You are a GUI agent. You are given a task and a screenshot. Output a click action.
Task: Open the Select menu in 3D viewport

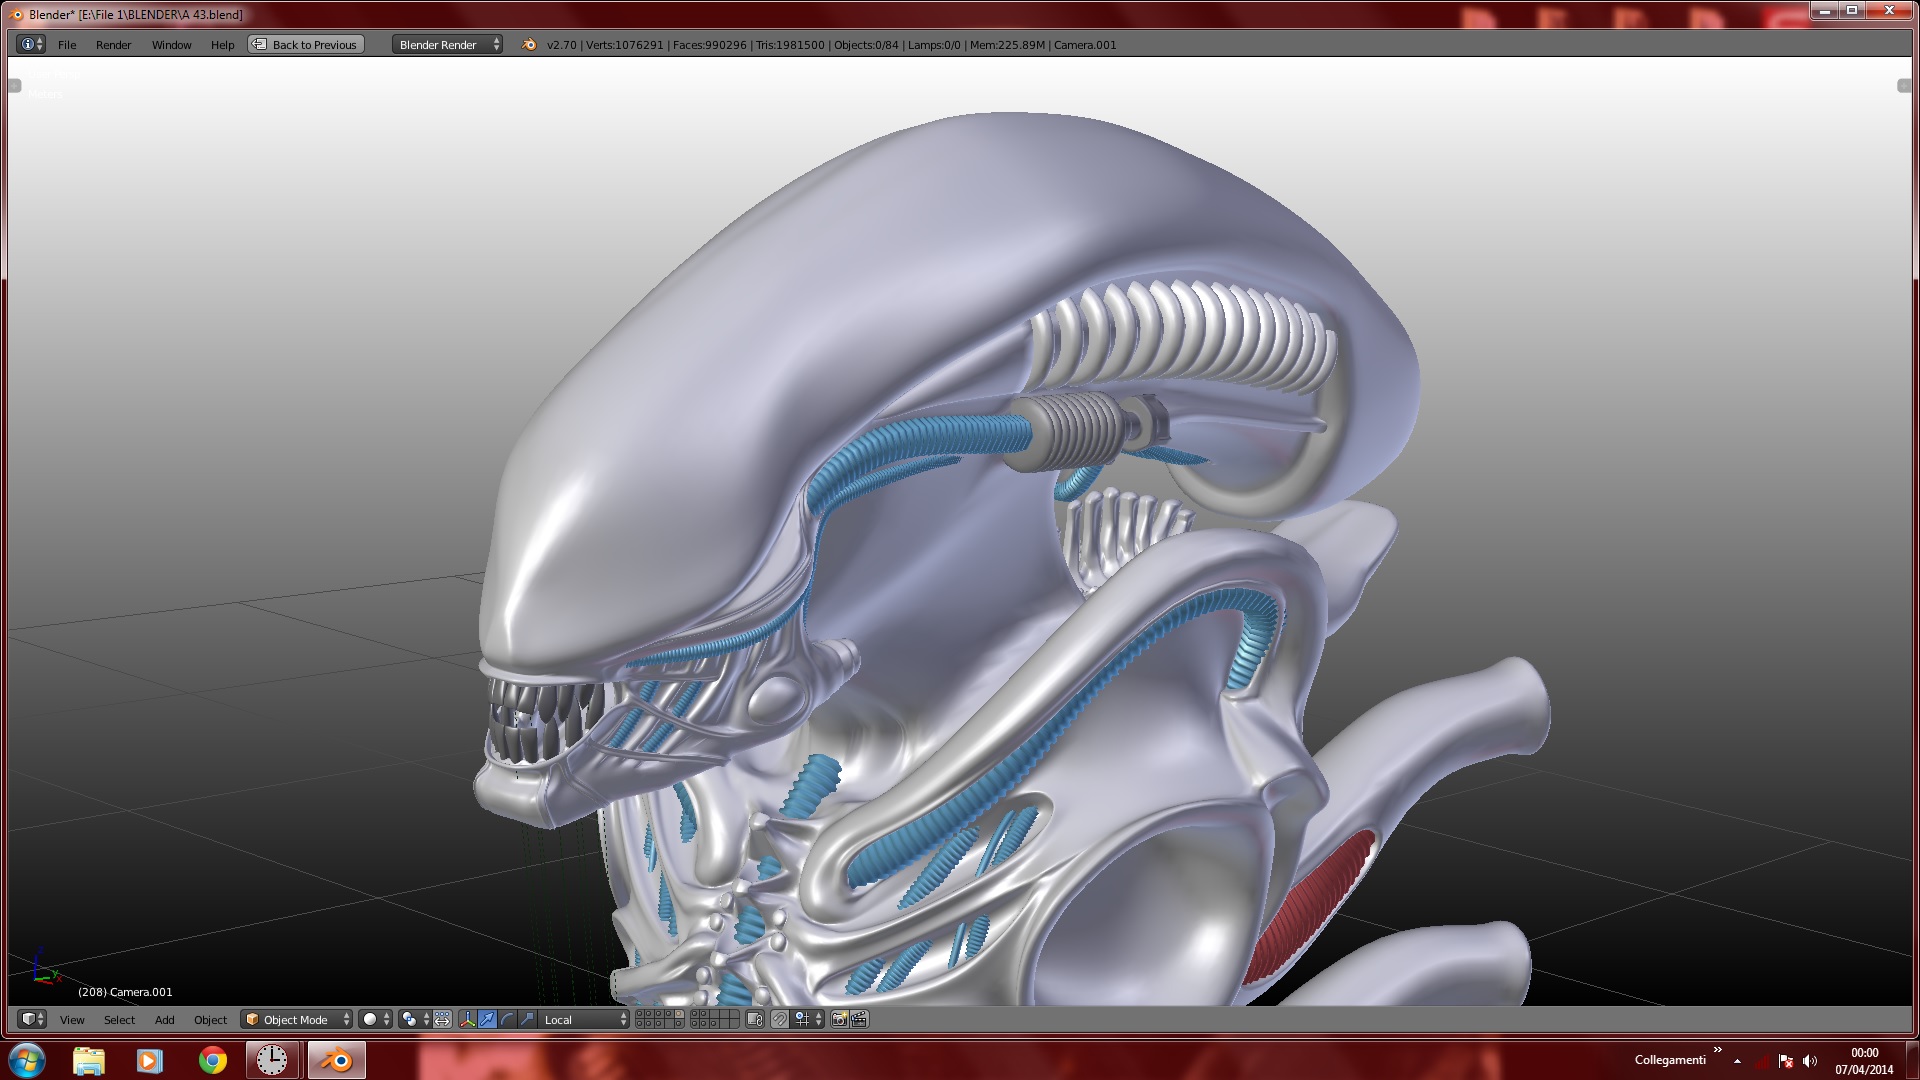tap(119, 1020)
